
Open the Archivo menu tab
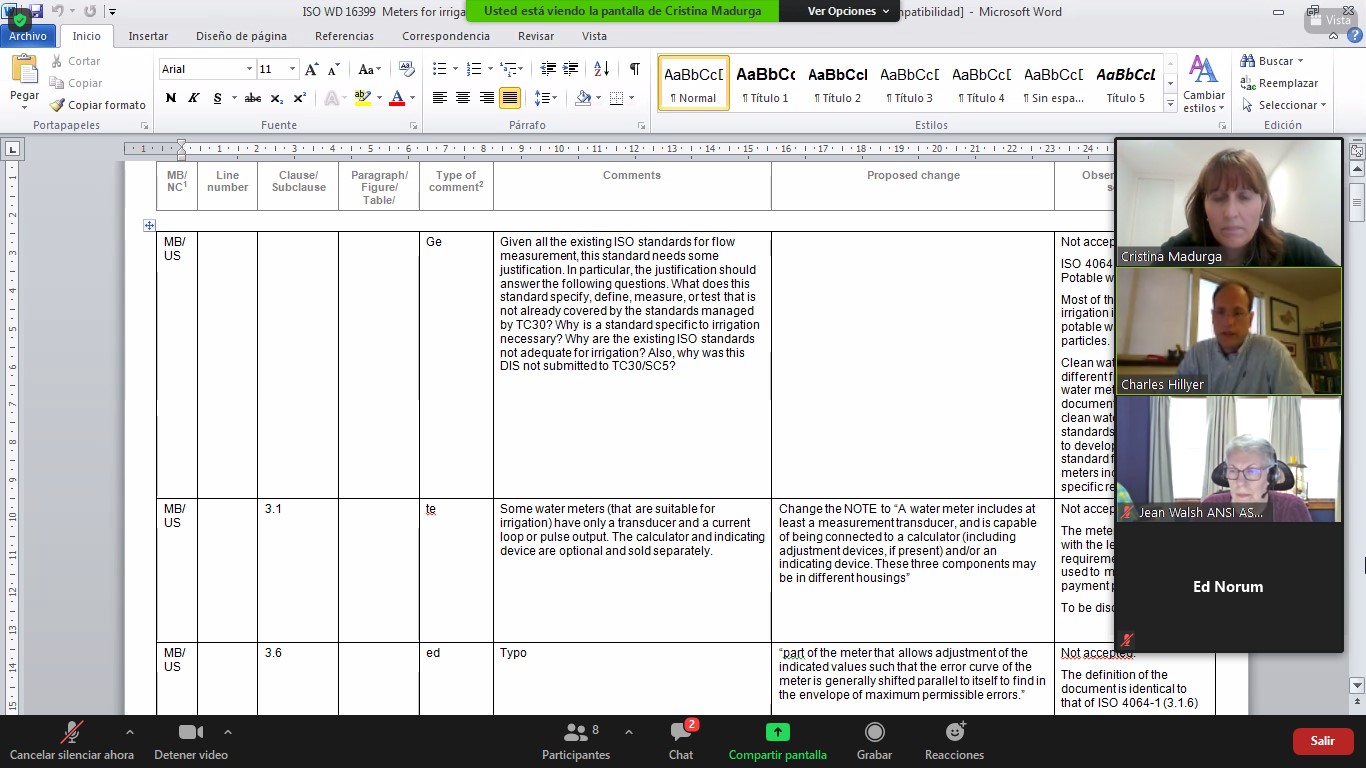click(28, 36)
